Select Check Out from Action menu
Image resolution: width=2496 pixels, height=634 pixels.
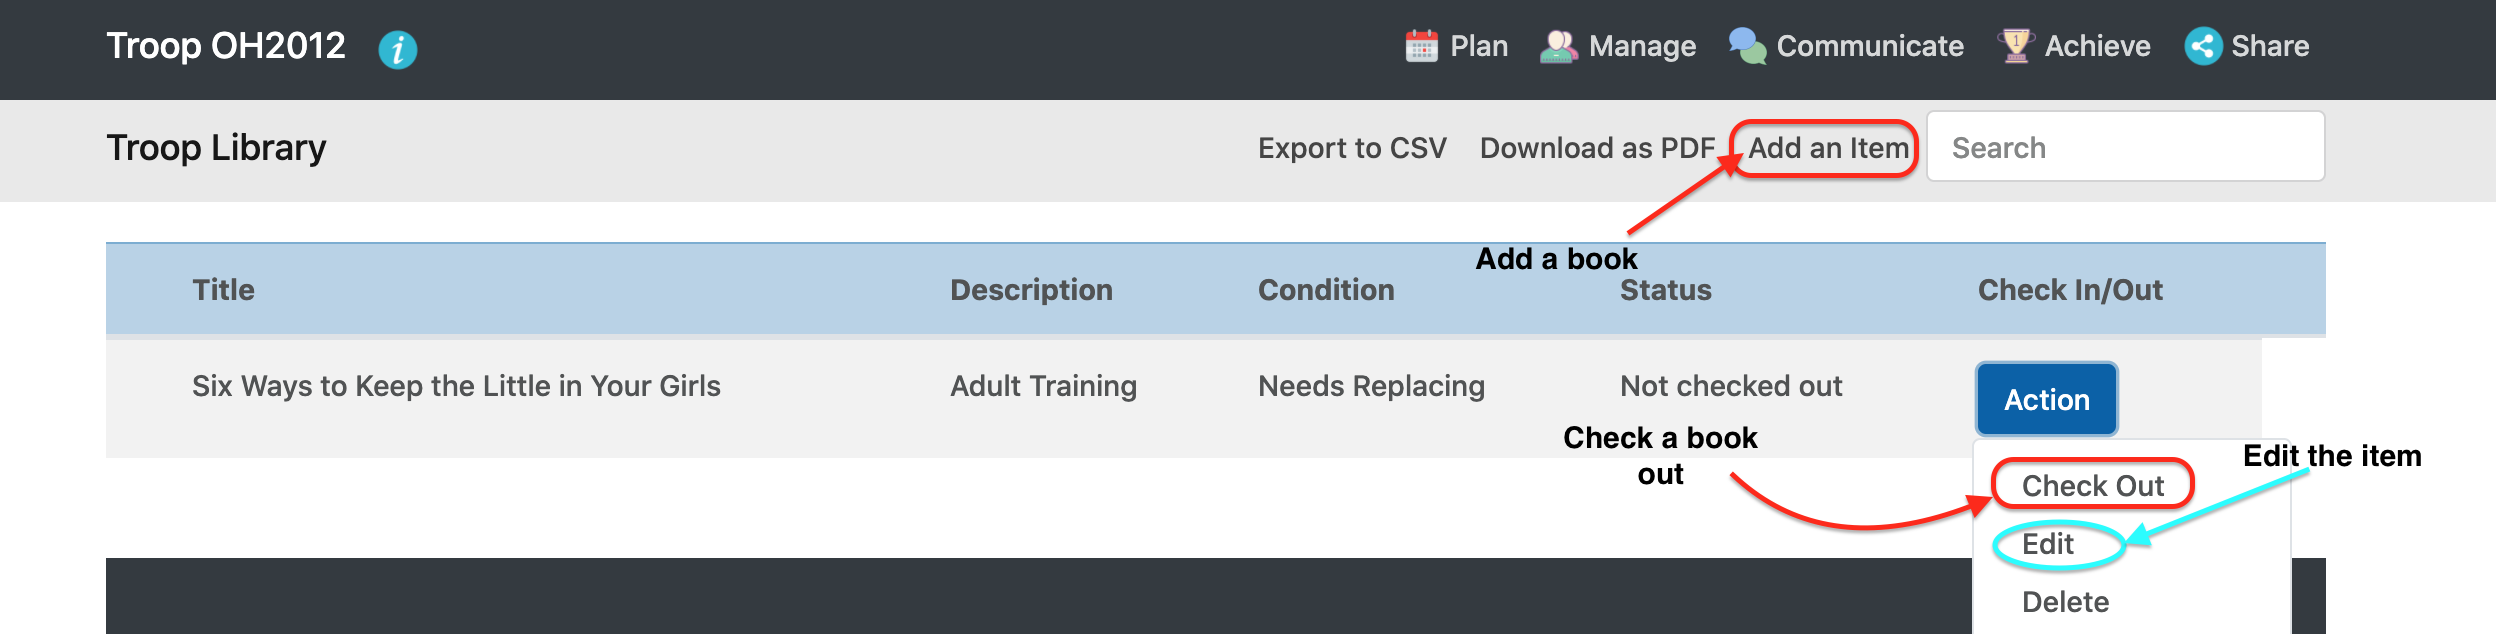pos(2092,486)
